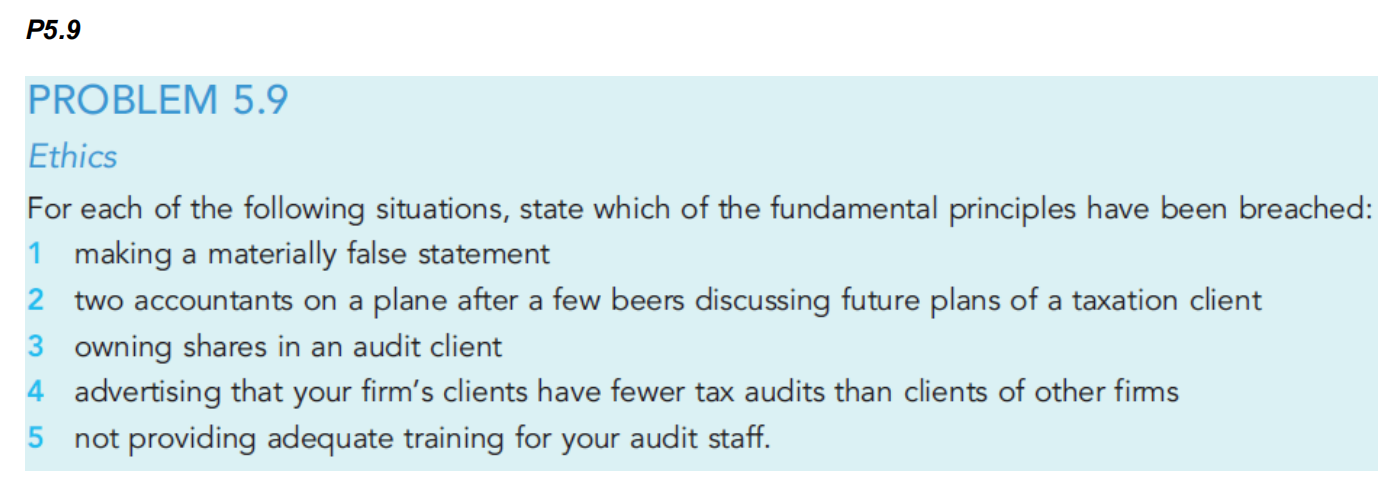This screenshot has height=489, width=1391.
Task: Click the words 'clients of other firms'
Action: (x=1041, y=392)
